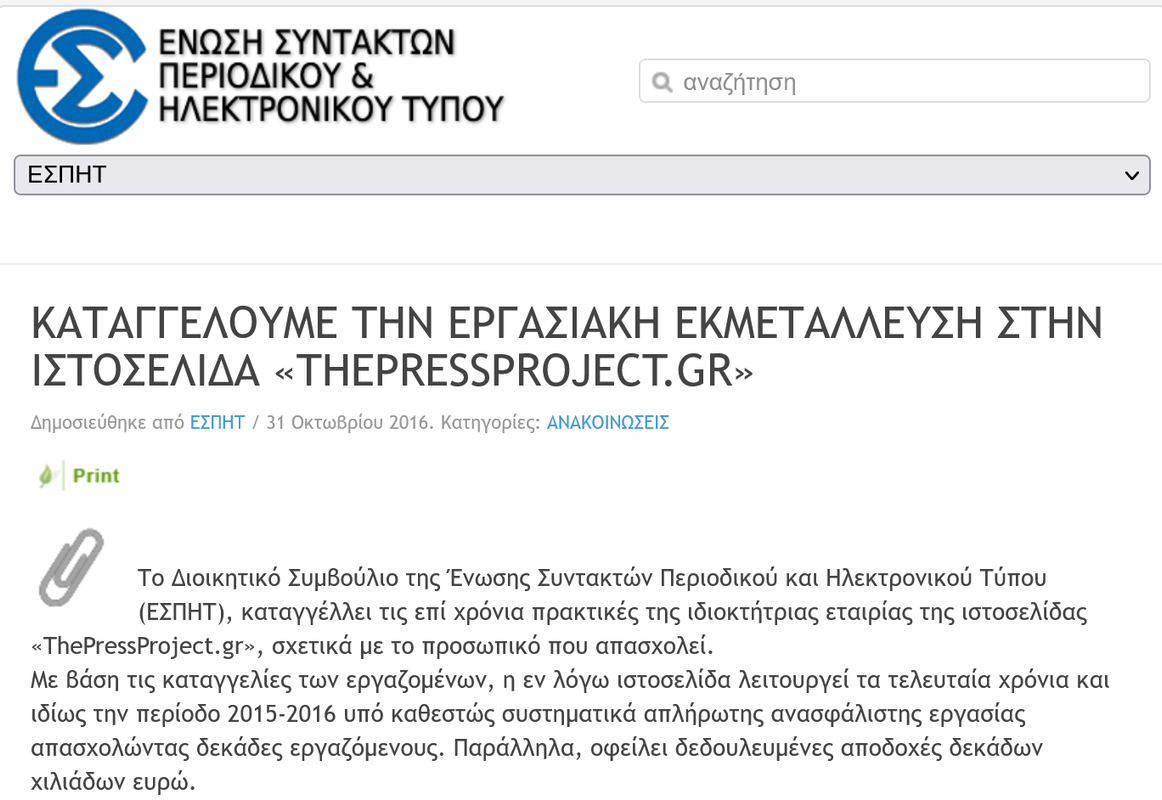Click the paperclip icon beside article
The image size is (1162, 800).
pyautogui.click(x=71, y=567)
